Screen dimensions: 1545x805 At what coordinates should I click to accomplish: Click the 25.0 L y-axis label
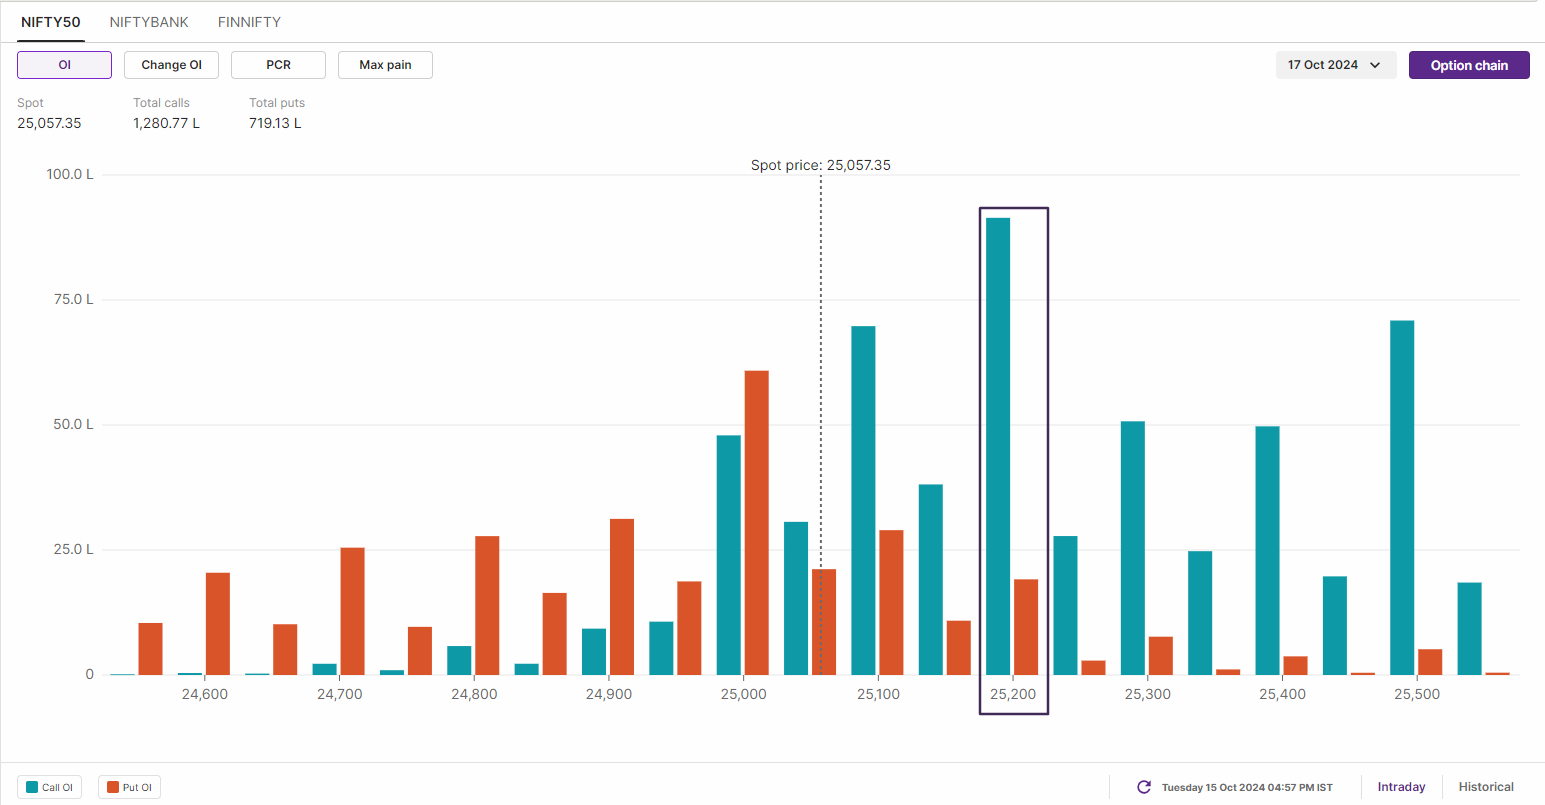click(x=73, y=549)
